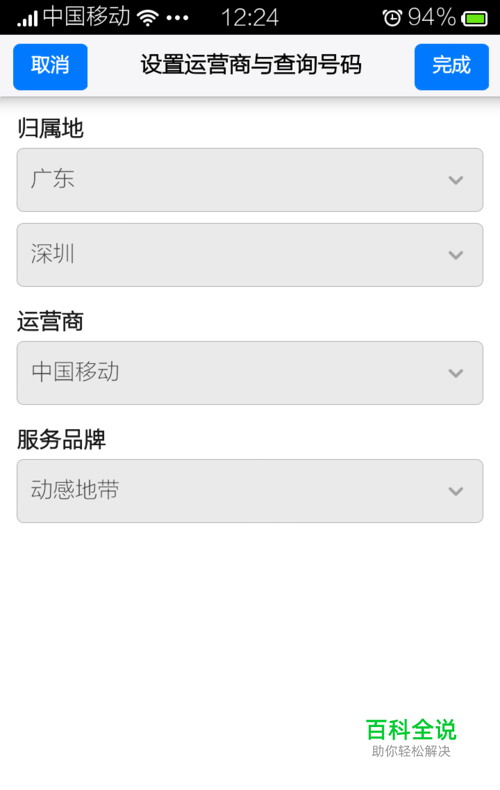Screen dimensions: 500x790
Task: Open the 中国移动 carrier dropdown
Action: pyautogui.click(x=250, y=373)
